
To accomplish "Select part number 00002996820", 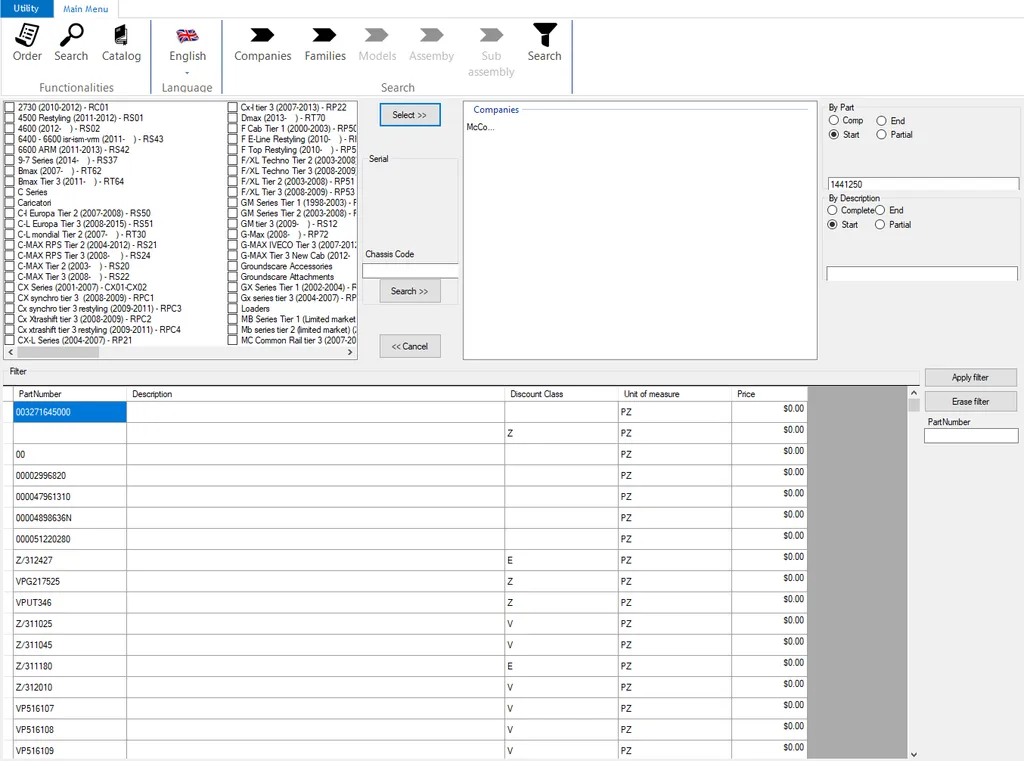I will (70, 476).
